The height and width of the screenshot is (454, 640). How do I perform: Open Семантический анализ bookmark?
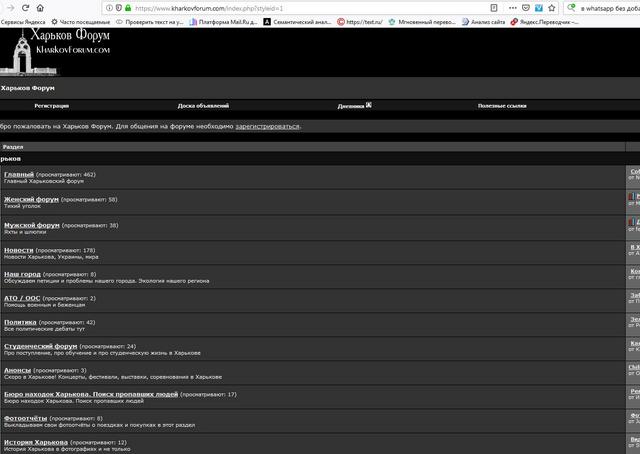[x=298, y=22]
